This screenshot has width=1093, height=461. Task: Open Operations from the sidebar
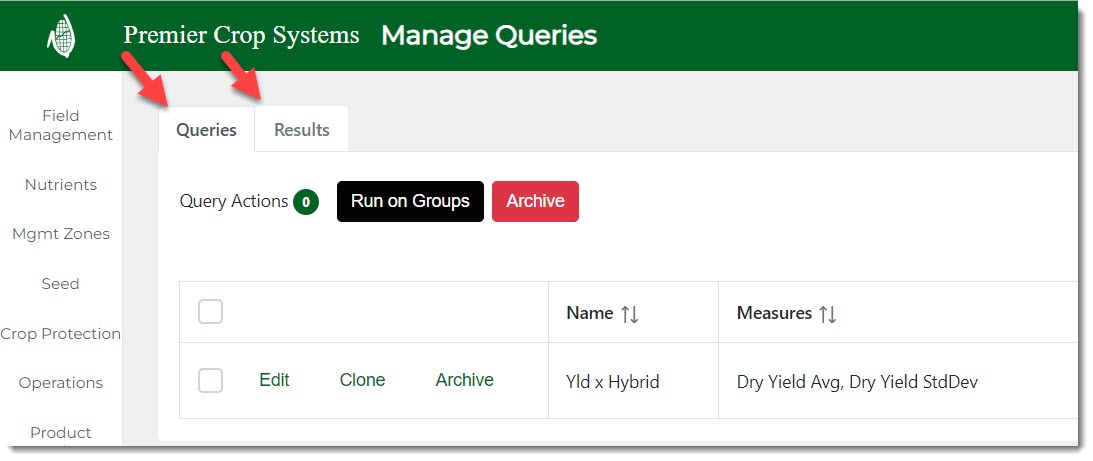click(60, 383)
